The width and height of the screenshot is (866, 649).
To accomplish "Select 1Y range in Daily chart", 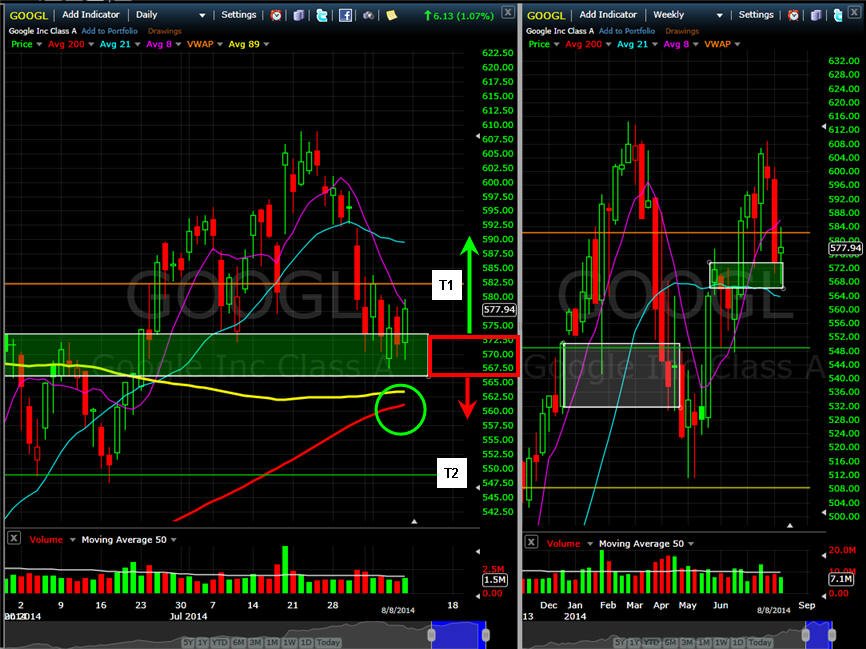I will tap(204, 643).
